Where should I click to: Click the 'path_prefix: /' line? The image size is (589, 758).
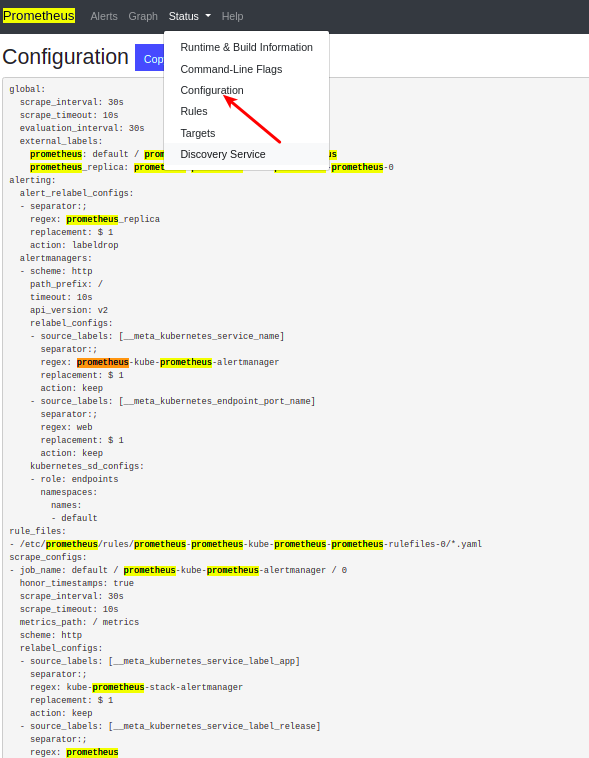66,284
